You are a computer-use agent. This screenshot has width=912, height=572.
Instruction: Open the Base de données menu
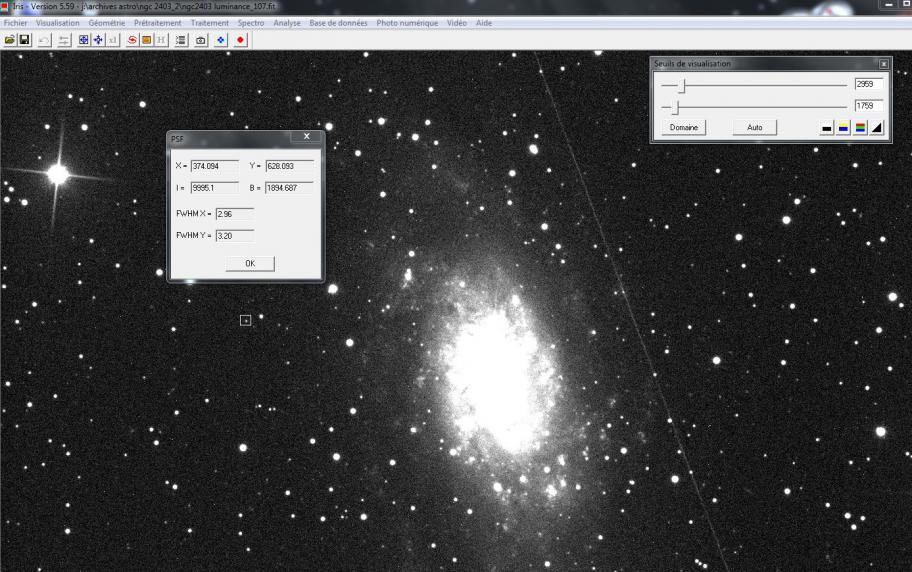pyautogui.click(x=338, y=23)
